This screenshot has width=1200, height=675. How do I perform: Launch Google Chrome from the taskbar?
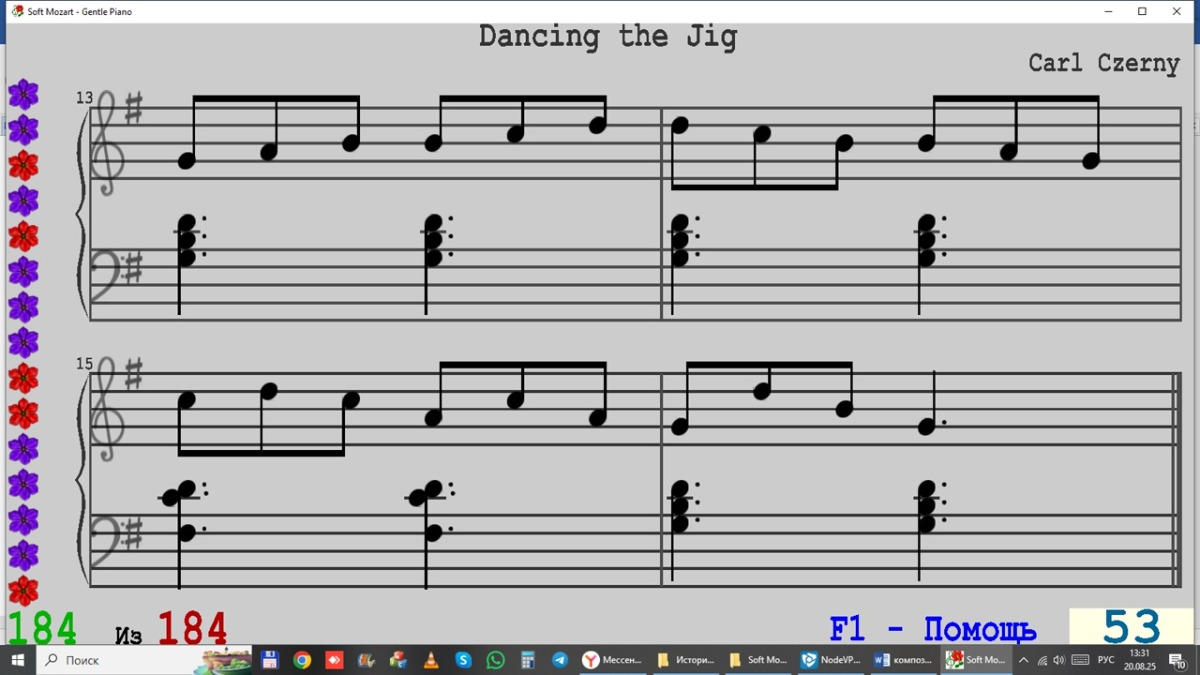coord(302,660)
